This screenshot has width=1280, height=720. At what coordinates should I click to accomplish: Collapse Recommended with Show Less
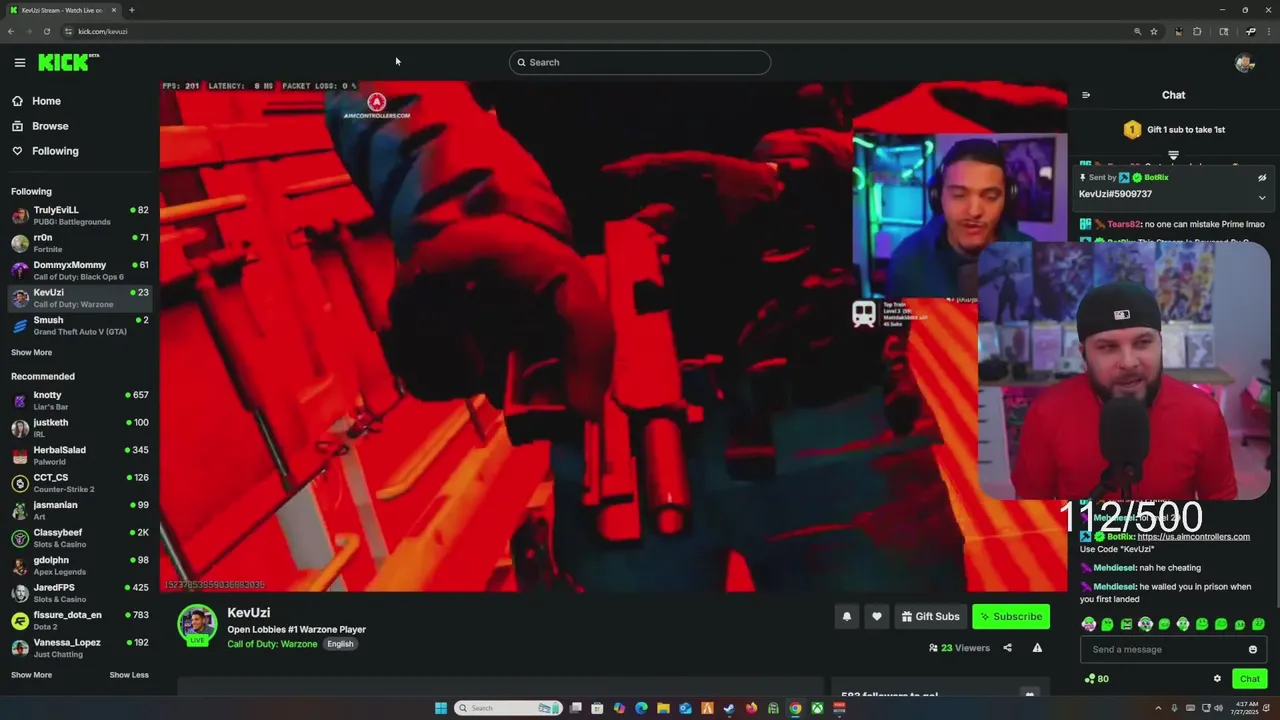tap(129, 675)
